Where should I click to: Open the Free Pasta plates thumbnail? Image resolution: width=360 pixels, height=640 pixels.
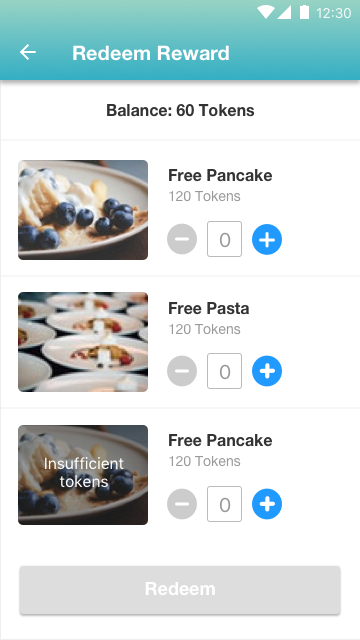point(83,342)
